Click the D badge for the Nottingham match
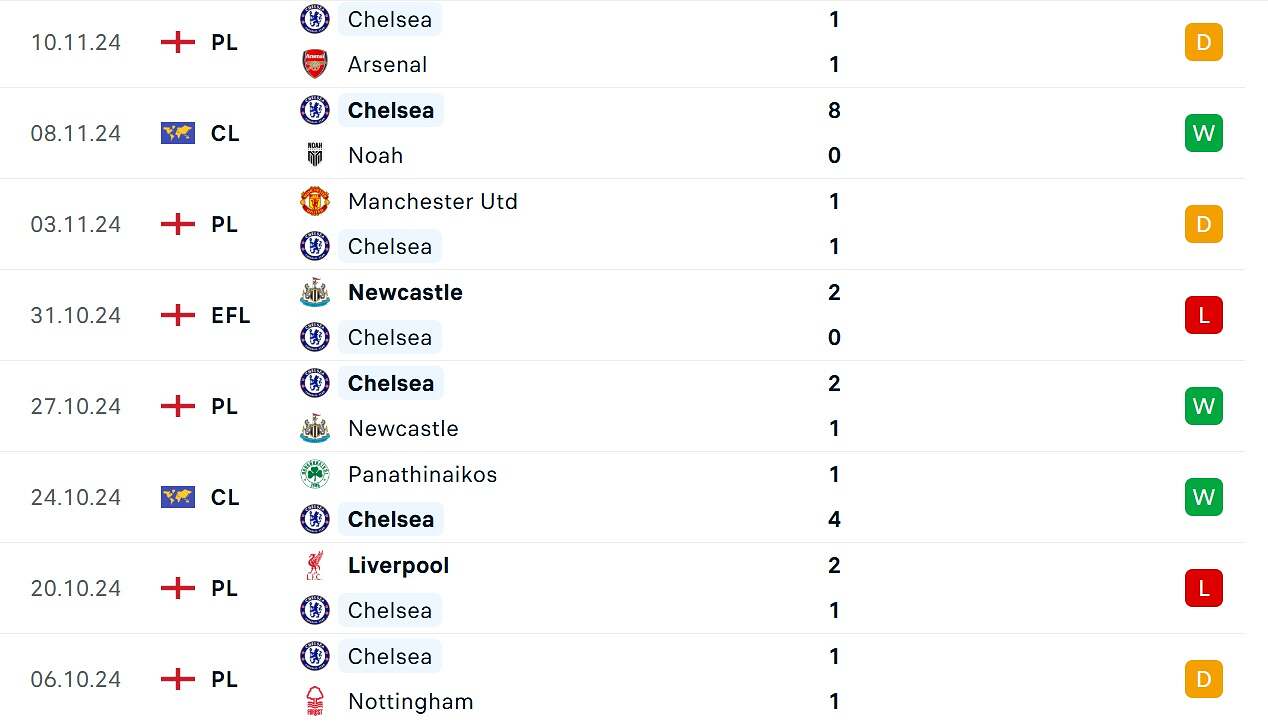 (x=1203, y=679)
